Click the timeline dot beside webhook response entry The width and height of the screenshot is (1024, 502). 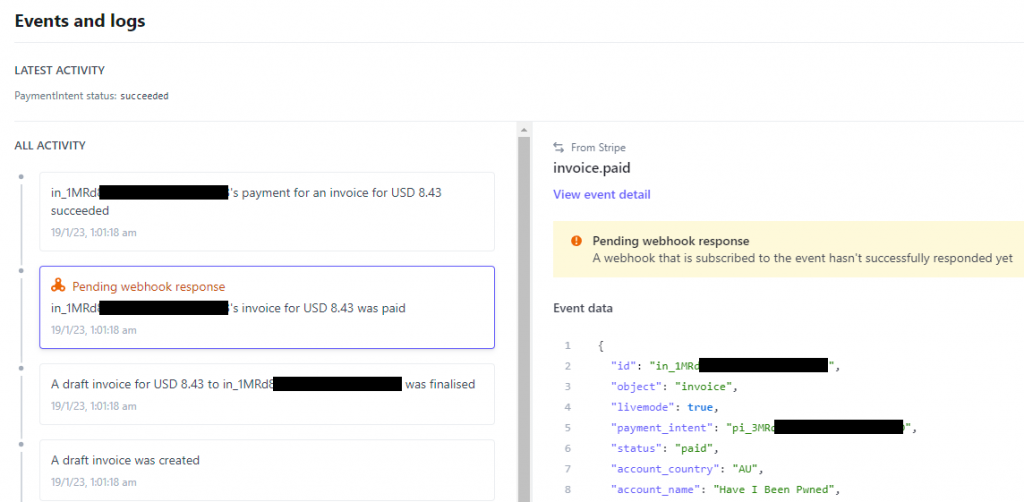[x=22, y=270]
